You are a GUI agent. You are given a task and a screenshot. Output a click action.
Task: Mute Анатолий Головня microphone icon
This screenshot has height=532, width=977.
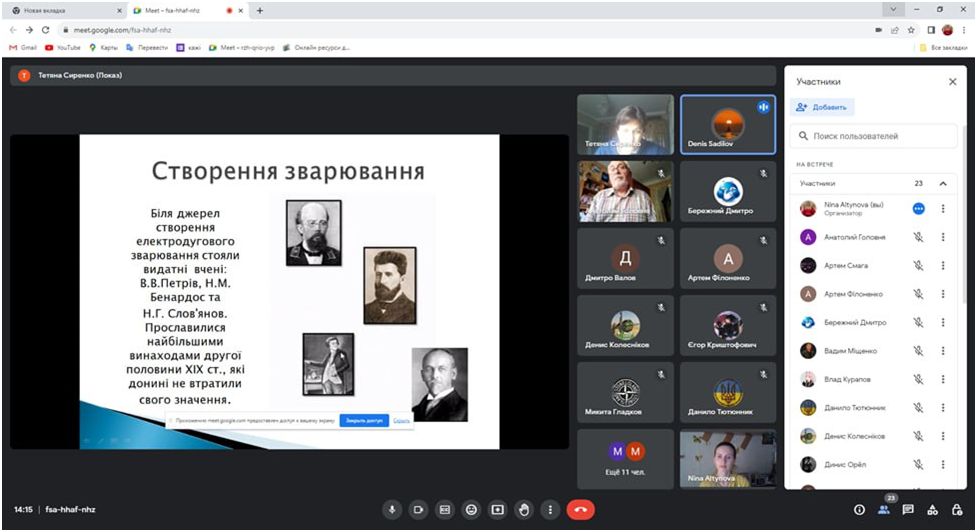918,237
